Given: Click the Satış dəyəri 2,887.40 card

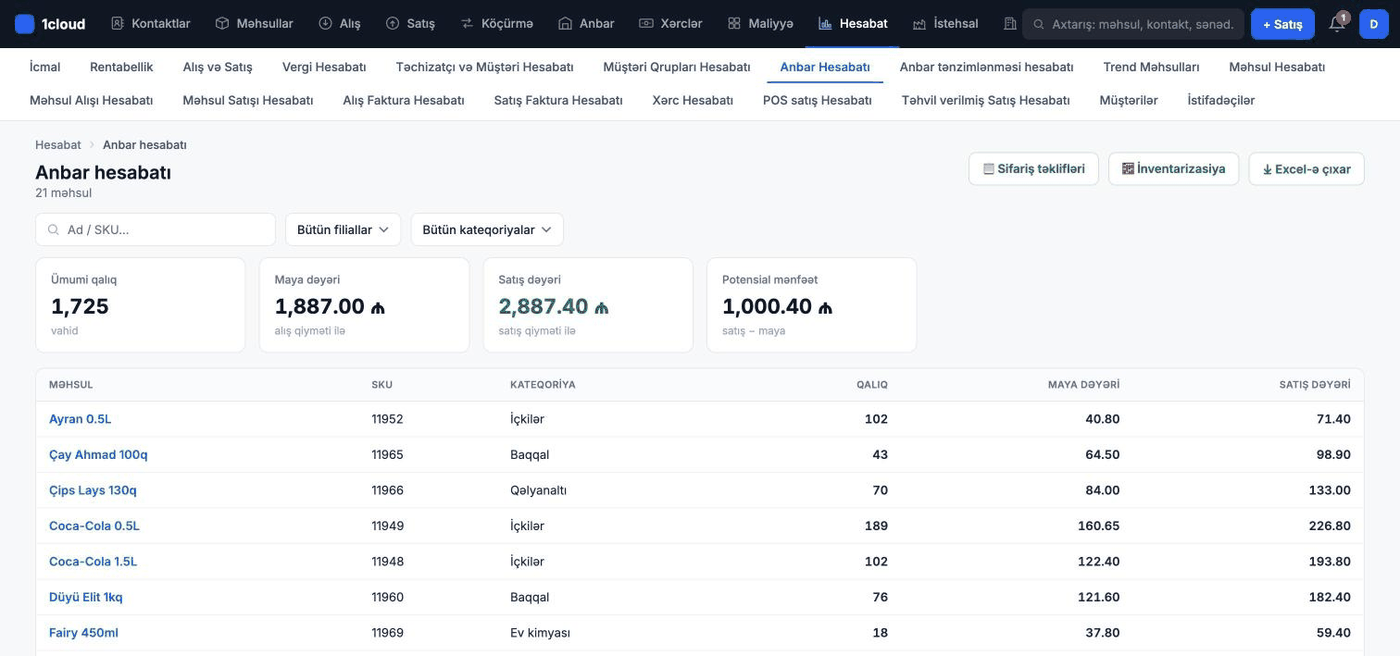Looking at the screenshot, I should (588, 305).
